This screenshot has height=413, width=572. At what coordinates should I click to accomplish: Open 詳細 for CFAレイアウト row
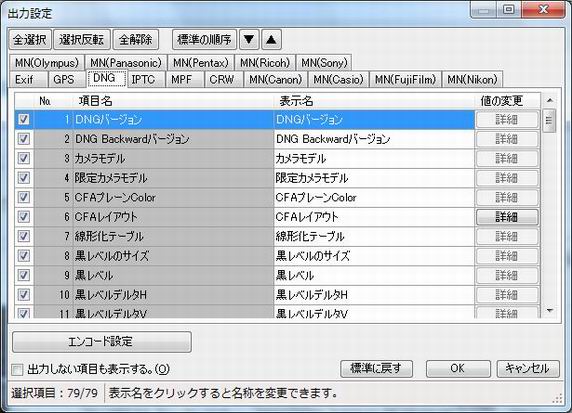pos(507,217)
